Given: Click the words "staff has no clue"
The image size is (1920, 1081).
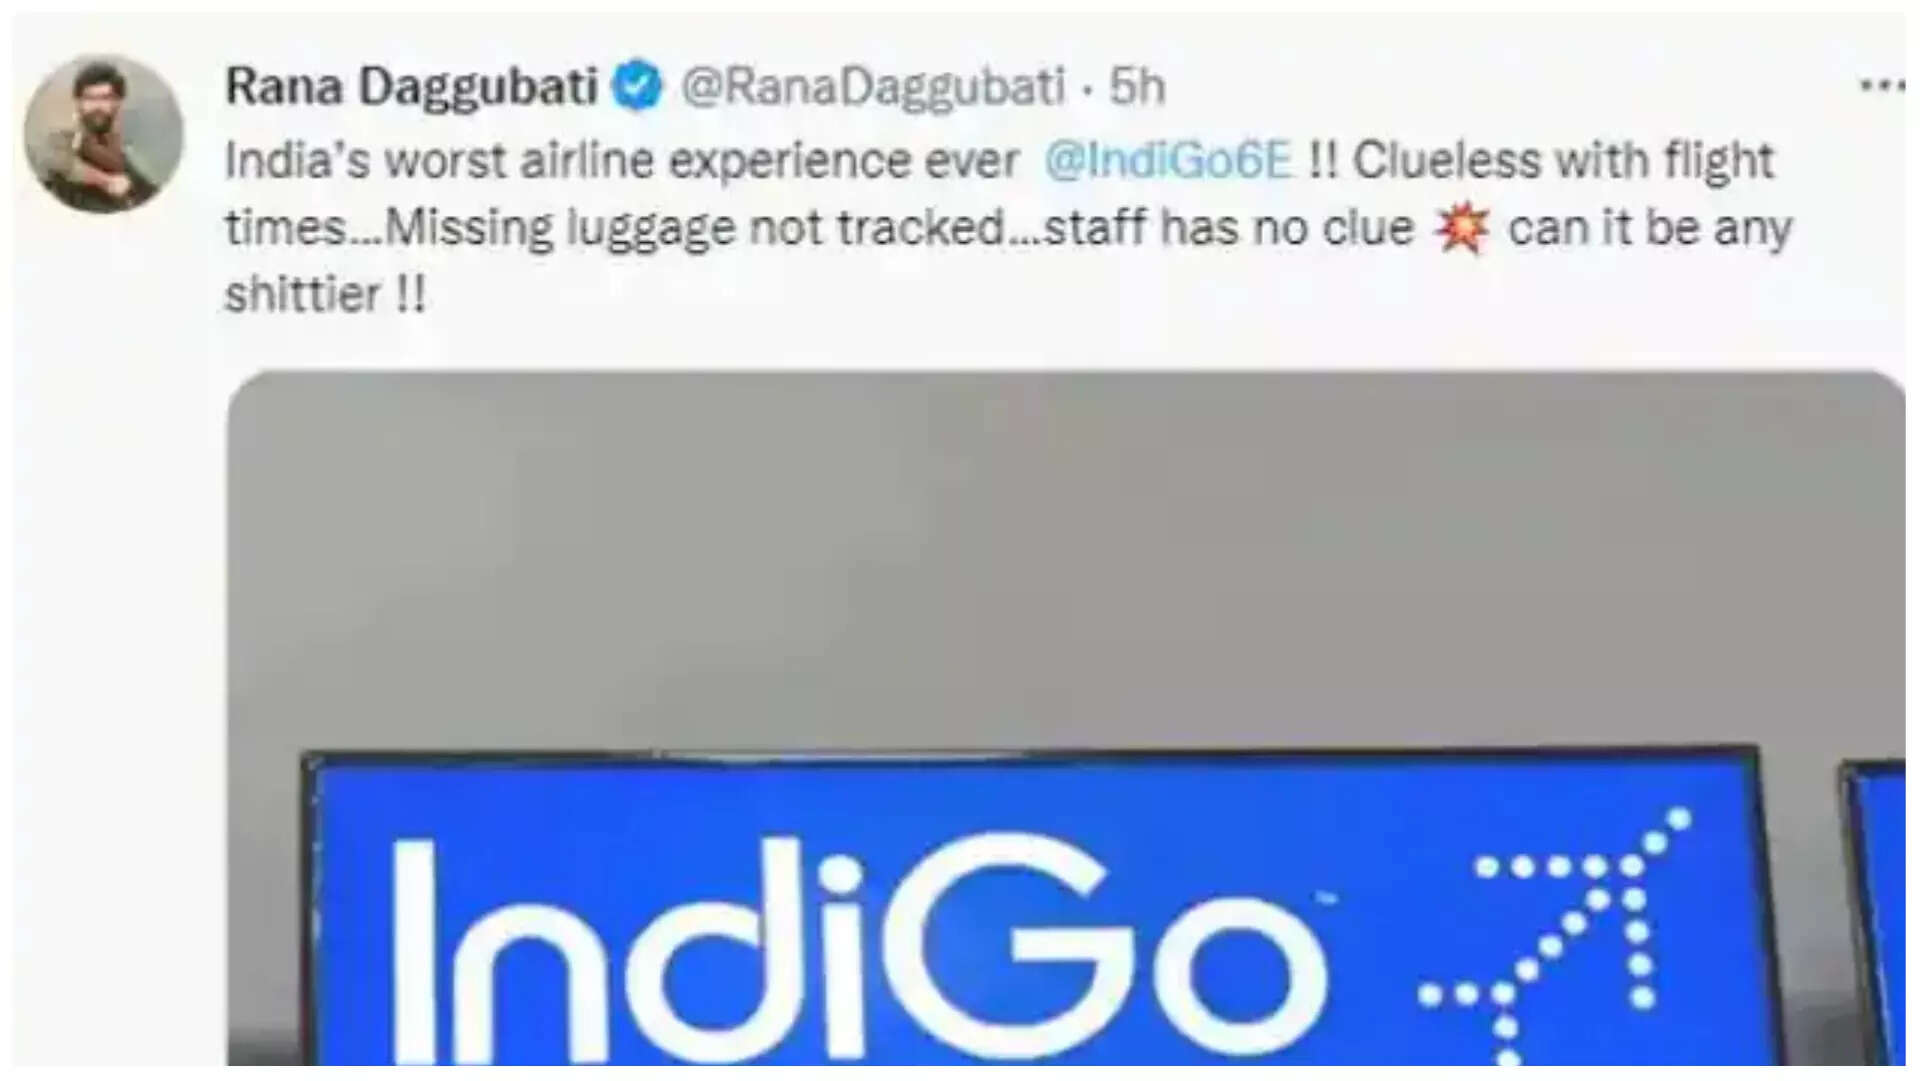Looking at the screenshot, I should click(x=1230, y=228).
